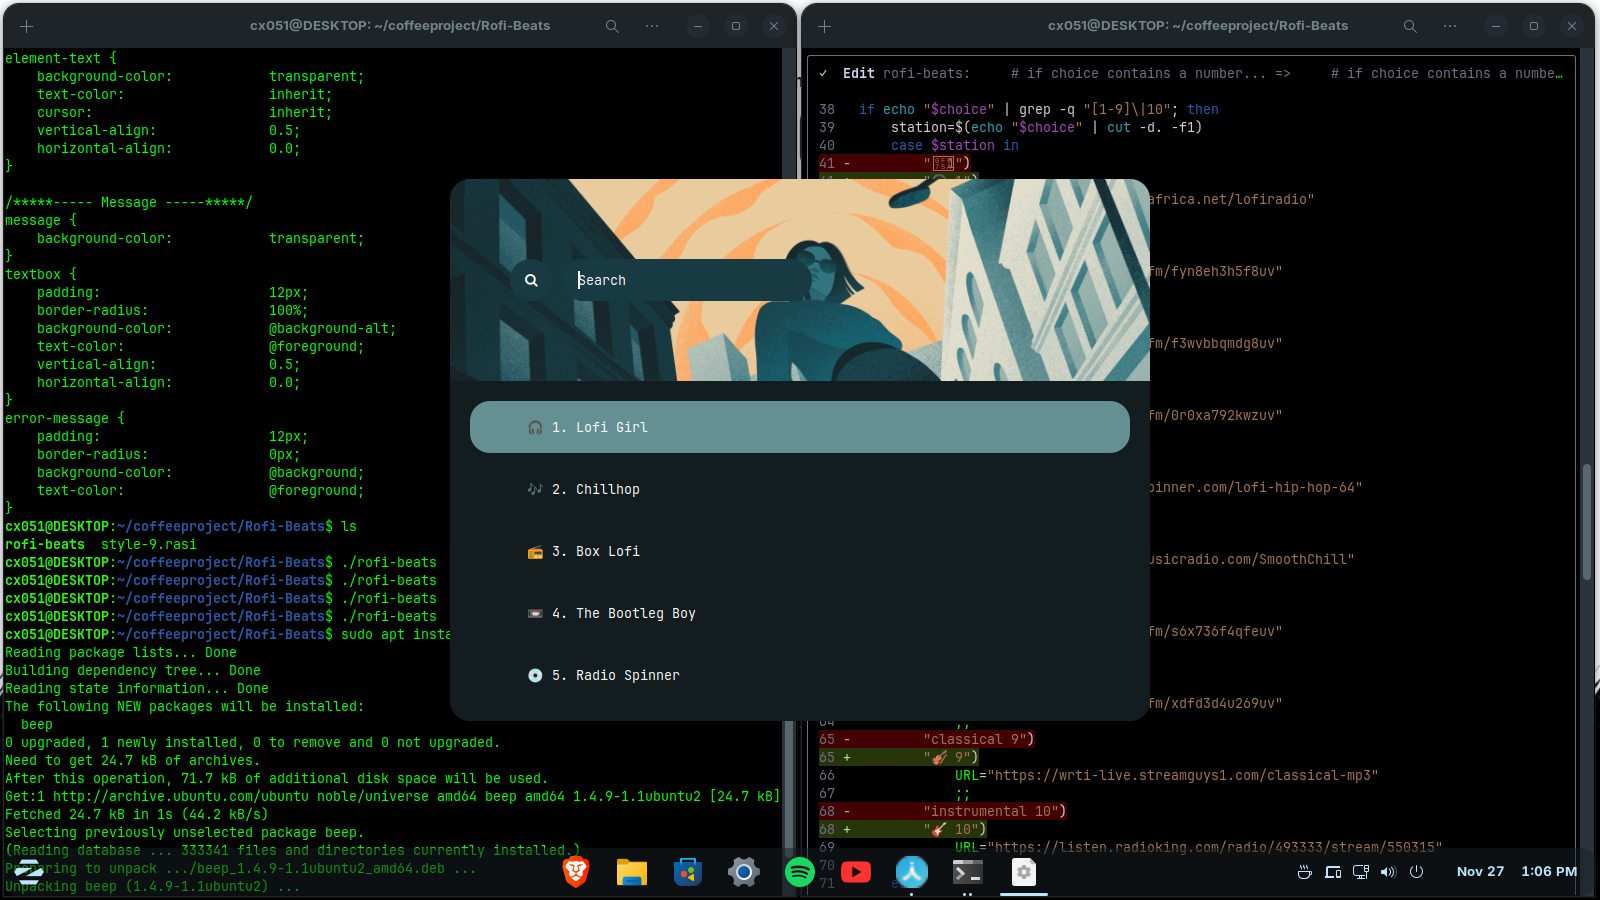Screen dimensions: 1600x900
Task: Open new tab in left terminal
Action: pyautogui.click(x=27, y=26)
